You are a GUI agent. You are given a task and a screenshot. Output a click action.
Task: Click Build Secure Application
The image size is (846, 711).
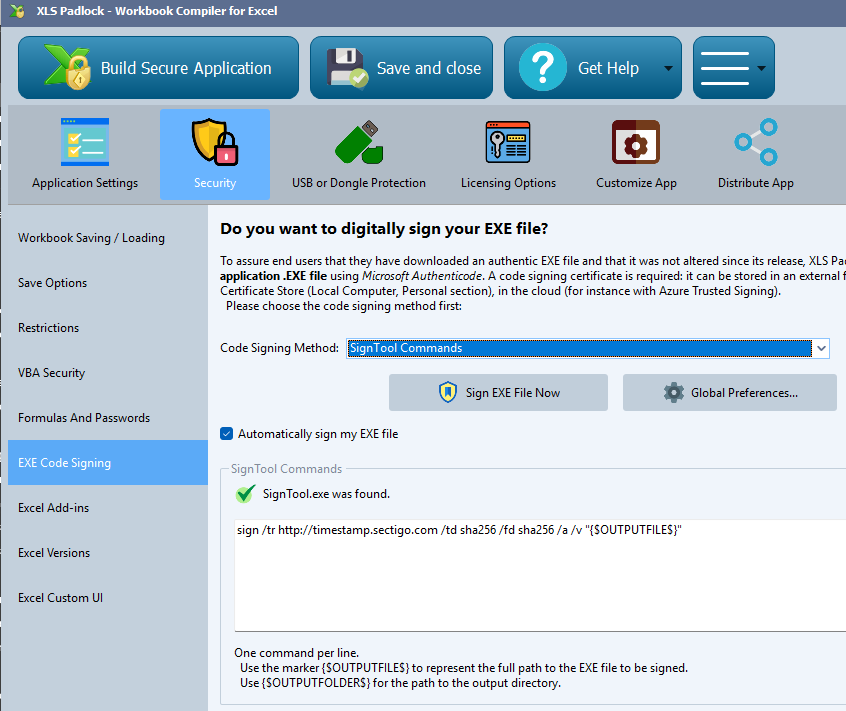157,67
